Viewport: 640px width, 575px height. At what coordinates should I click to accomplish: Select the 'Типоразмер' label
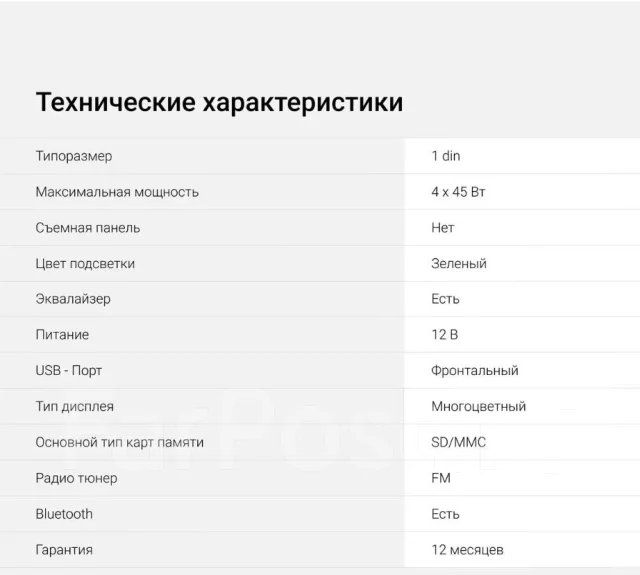pyautogui.click(x=74, y=156)
